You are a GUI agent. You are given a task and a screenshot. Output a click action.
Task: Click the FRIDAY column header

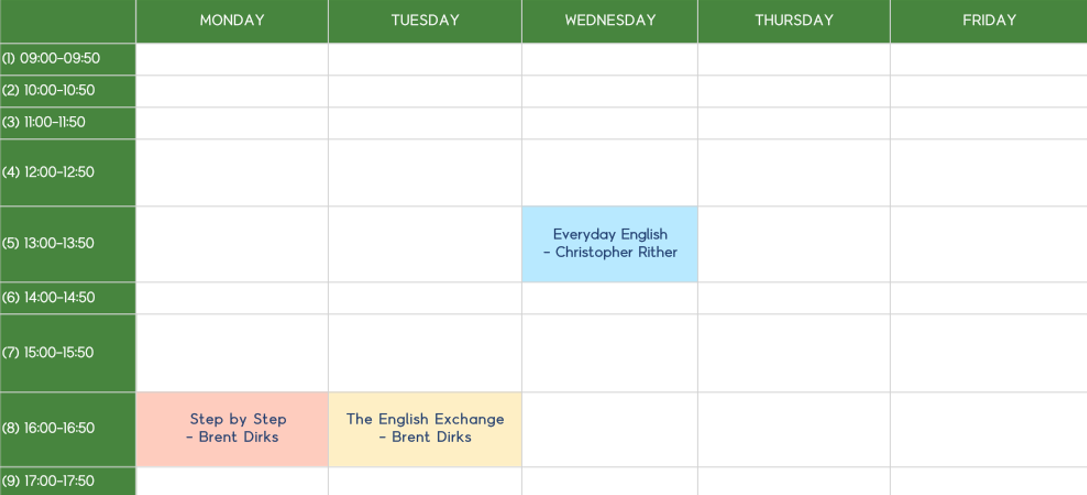989,21
